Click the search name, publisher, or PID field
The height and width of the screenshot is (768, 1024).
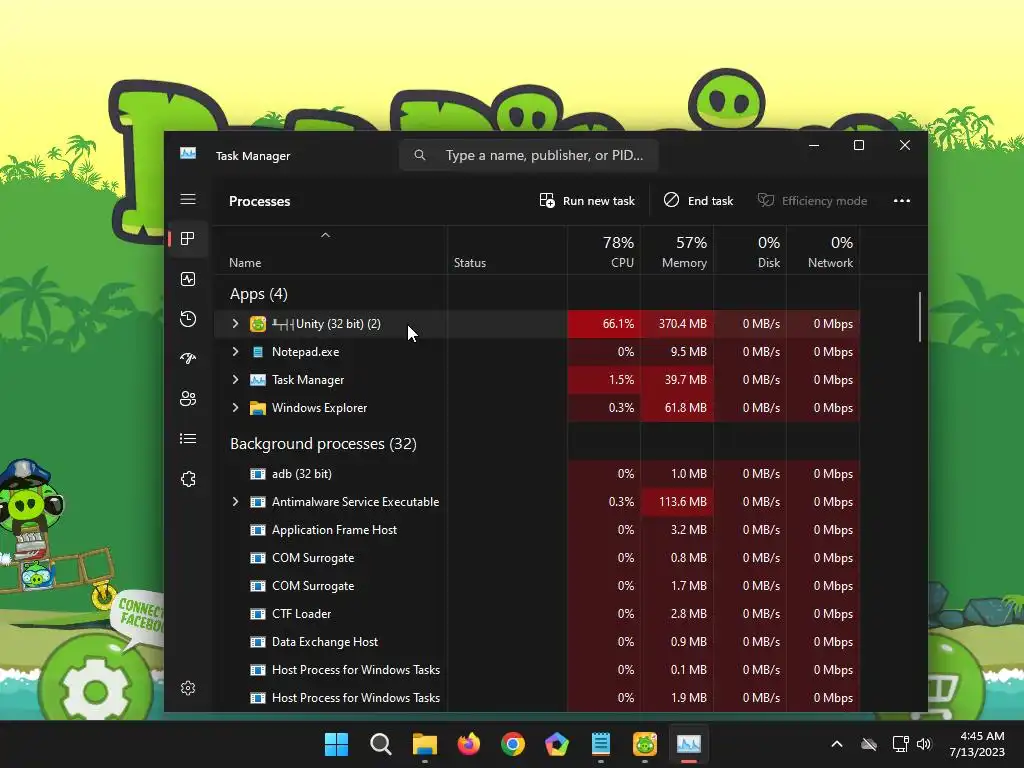coord(528,155)
